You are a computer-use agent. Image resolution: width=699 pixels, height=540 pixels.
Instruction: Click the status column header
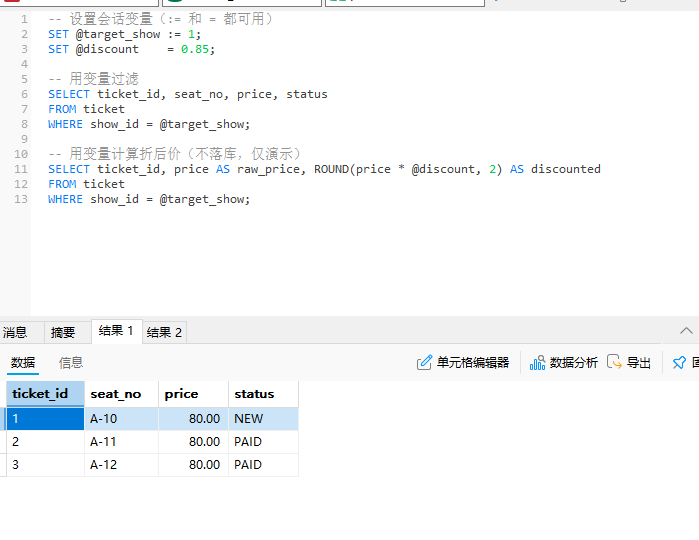point(254,394)
